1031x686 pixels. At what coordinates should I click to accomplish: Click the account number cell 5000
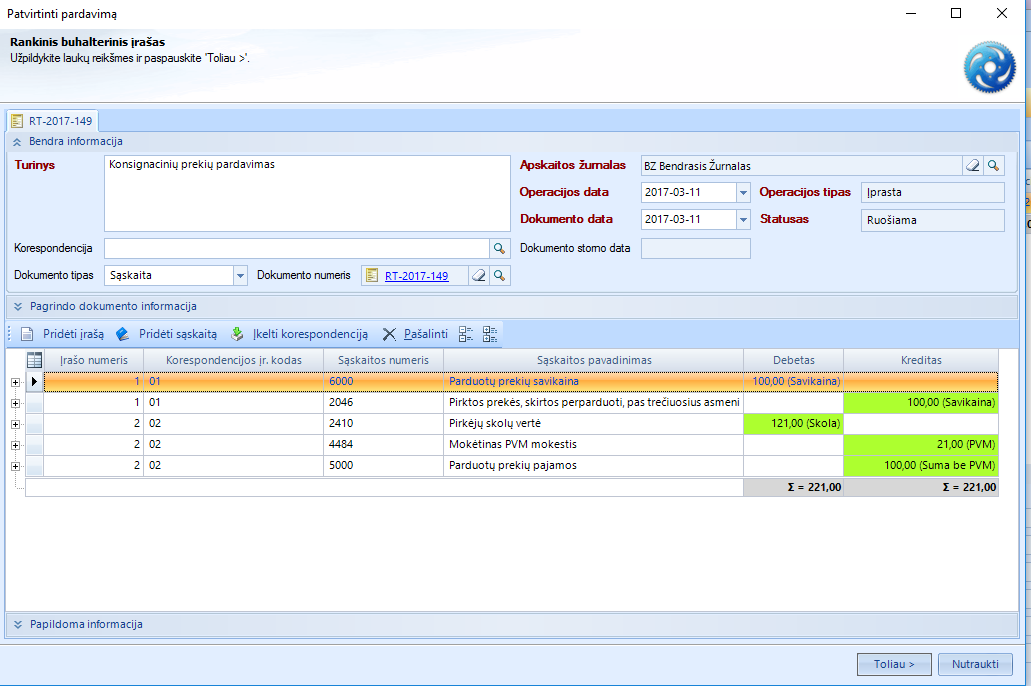[383, 466]
